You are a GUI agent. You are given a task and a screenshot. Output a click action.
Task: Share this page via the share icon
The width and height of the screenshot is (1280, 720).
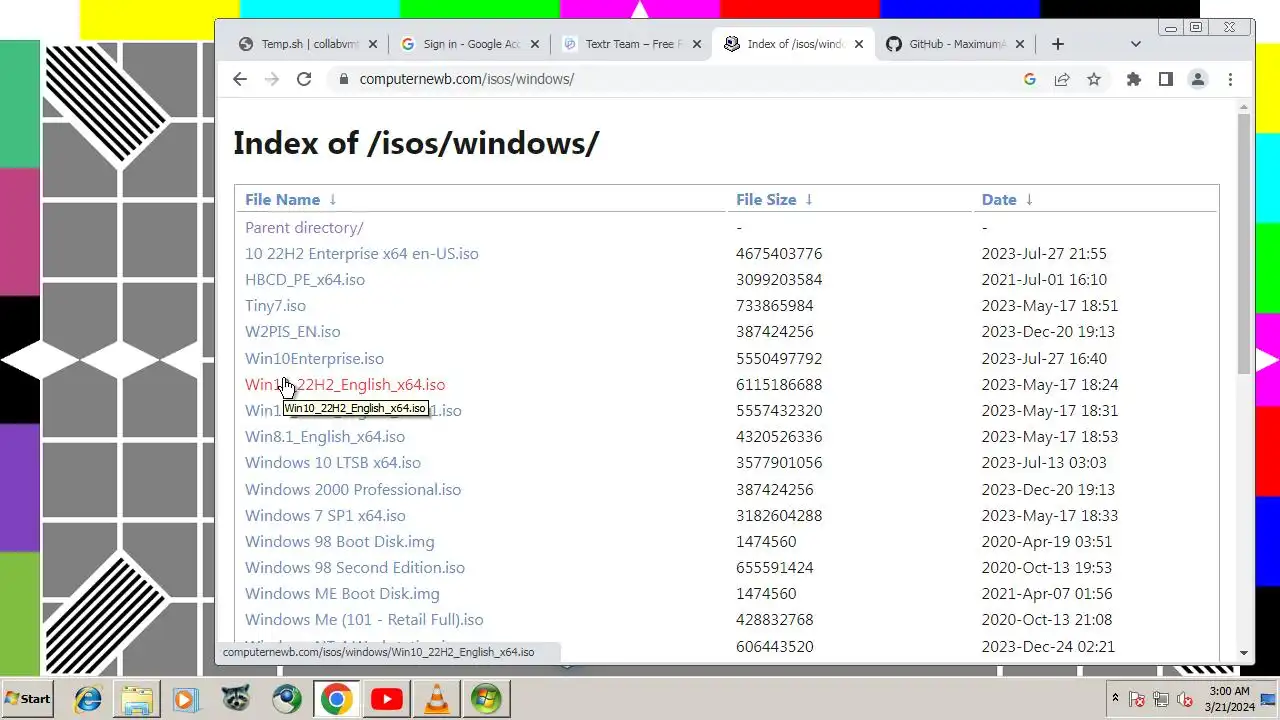click(1062, 79)
